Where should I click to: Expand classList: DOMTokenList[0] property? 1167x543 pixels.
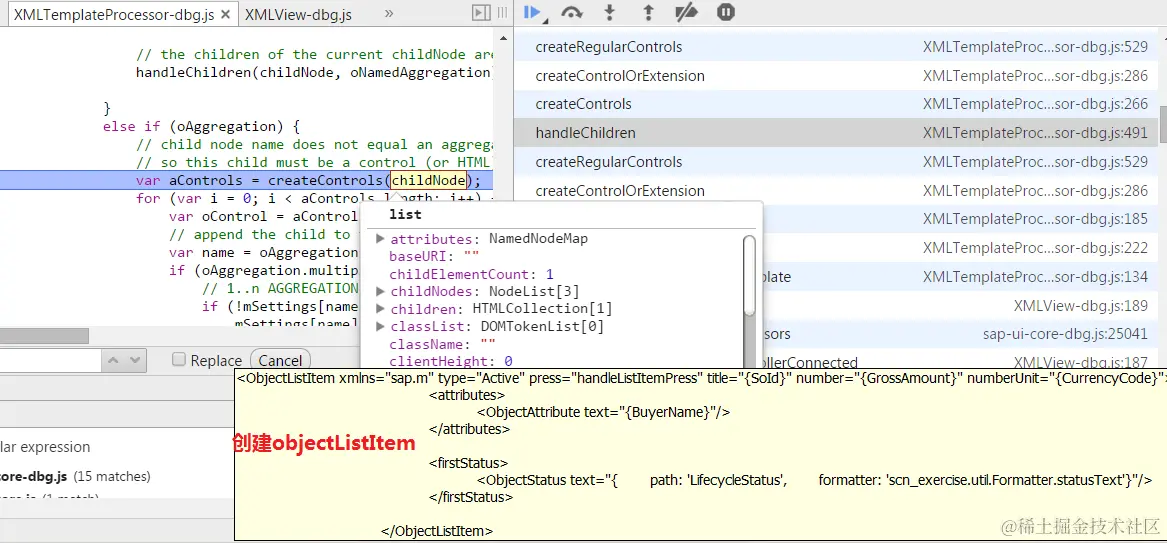coord(380,326)
